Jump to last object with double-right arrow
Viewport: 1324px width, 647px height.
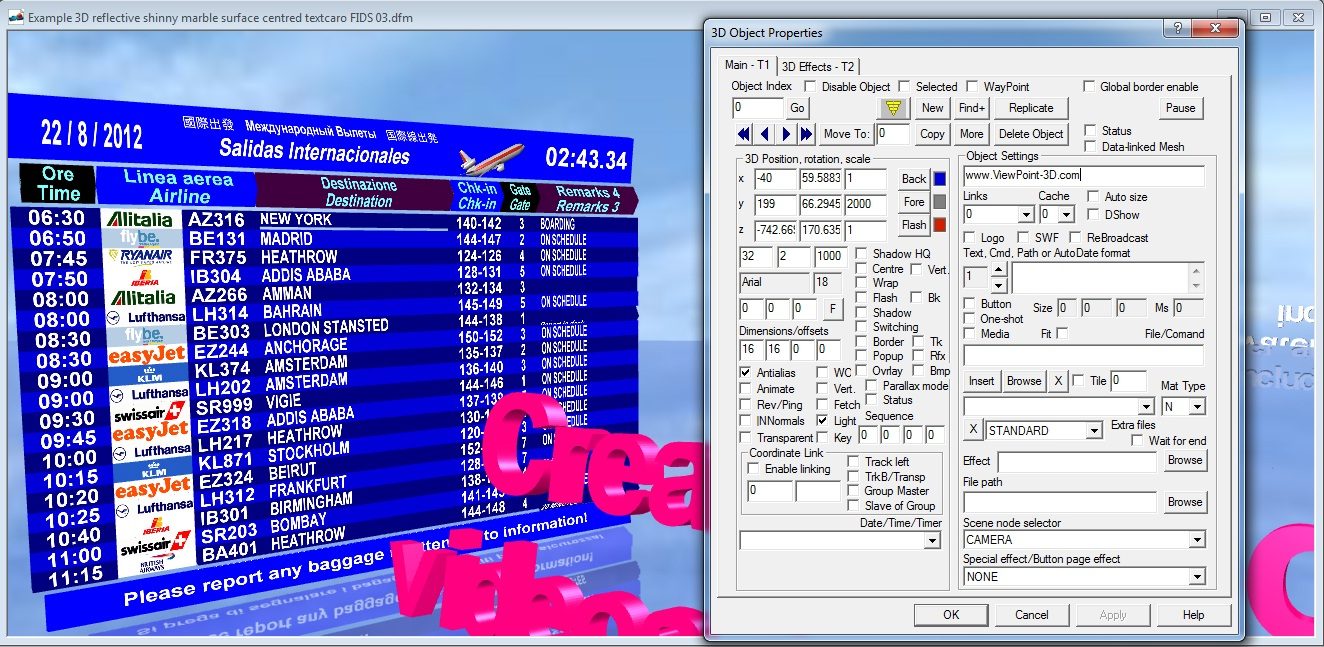pyautogui.click(x=807, y=134)
